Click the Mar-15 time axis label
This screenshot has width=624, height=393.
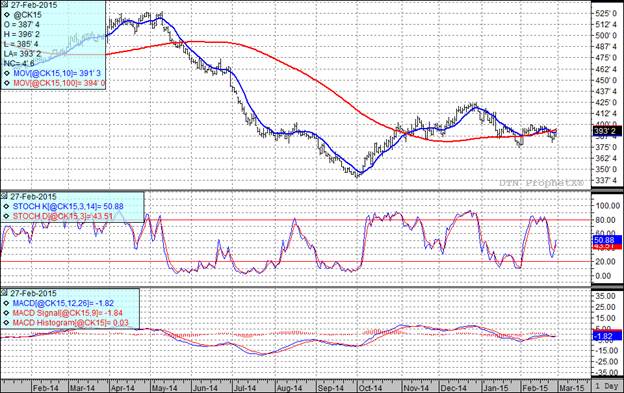(572, 387)
